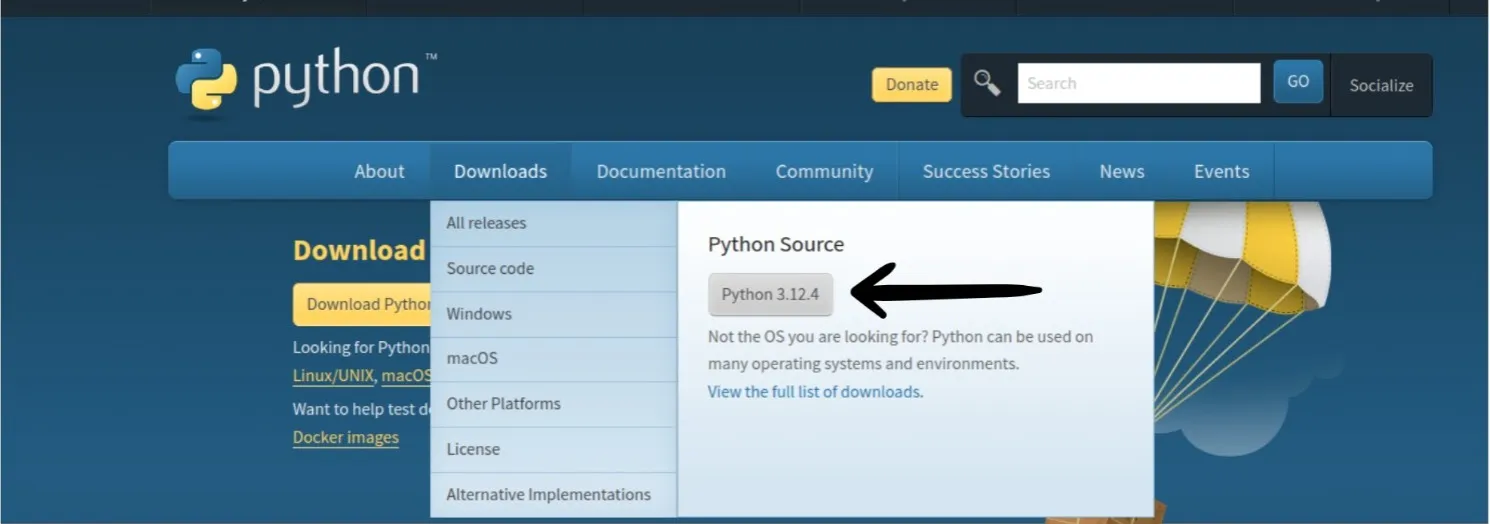The image size is (1490, 524).
Task: Select Other Platforms in Downloads submenu
Action: [x=554, y=404]
